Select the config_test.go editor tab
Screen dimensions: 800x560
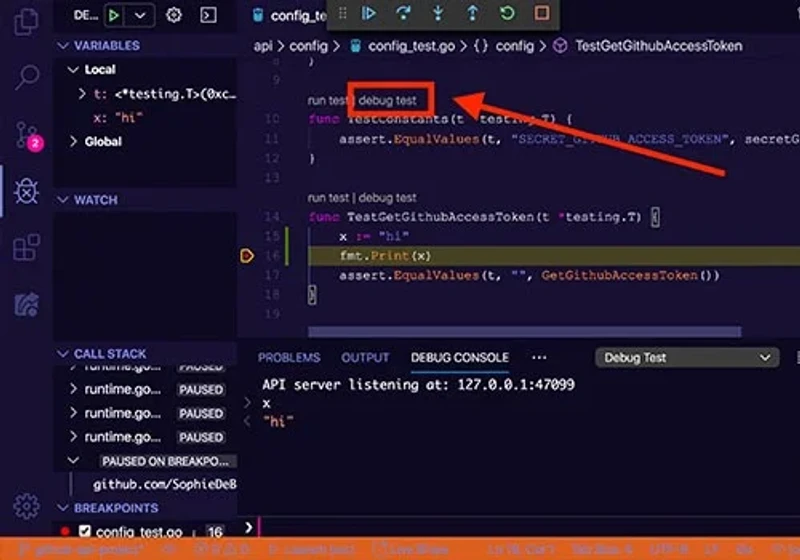pos(289,16)
